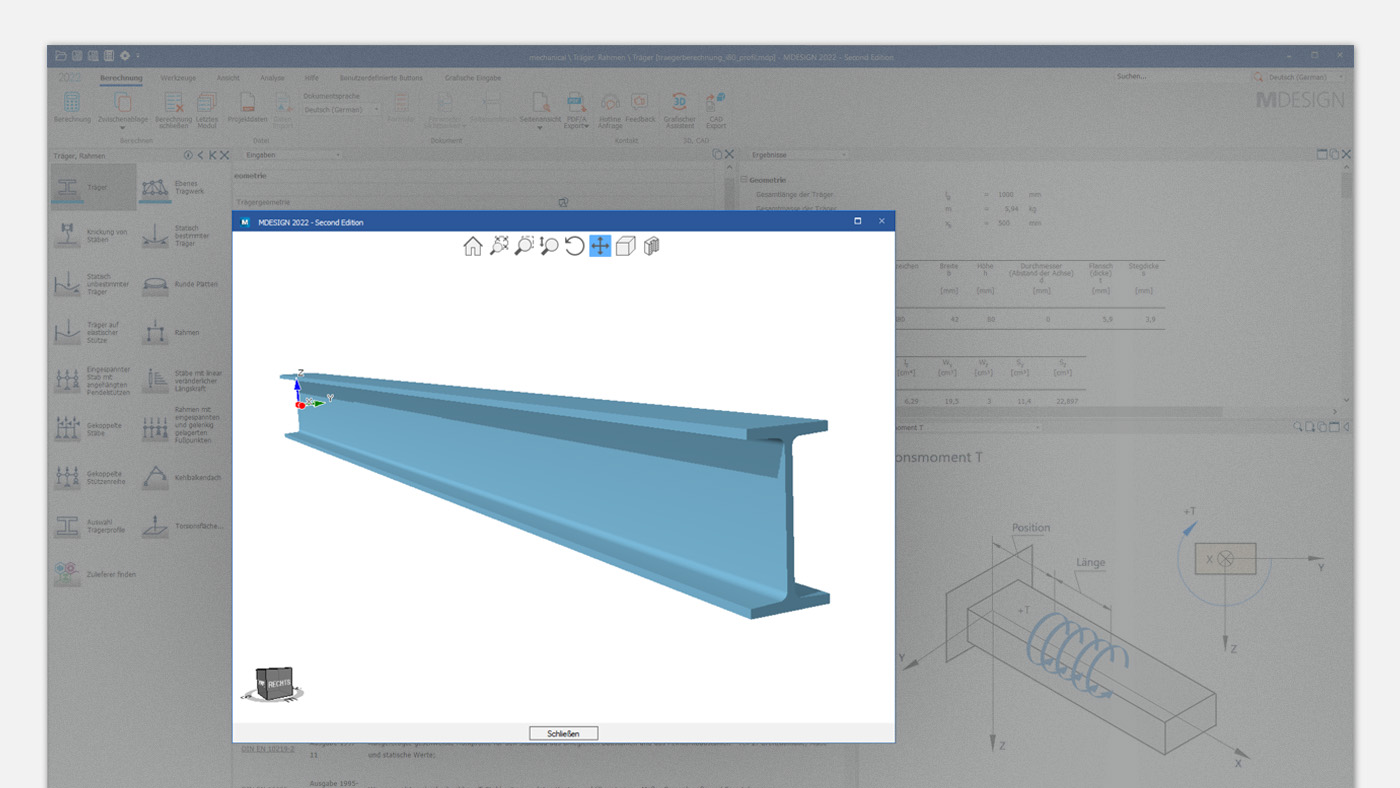Open Letztes Modul from the ribbon

point(207,111)
